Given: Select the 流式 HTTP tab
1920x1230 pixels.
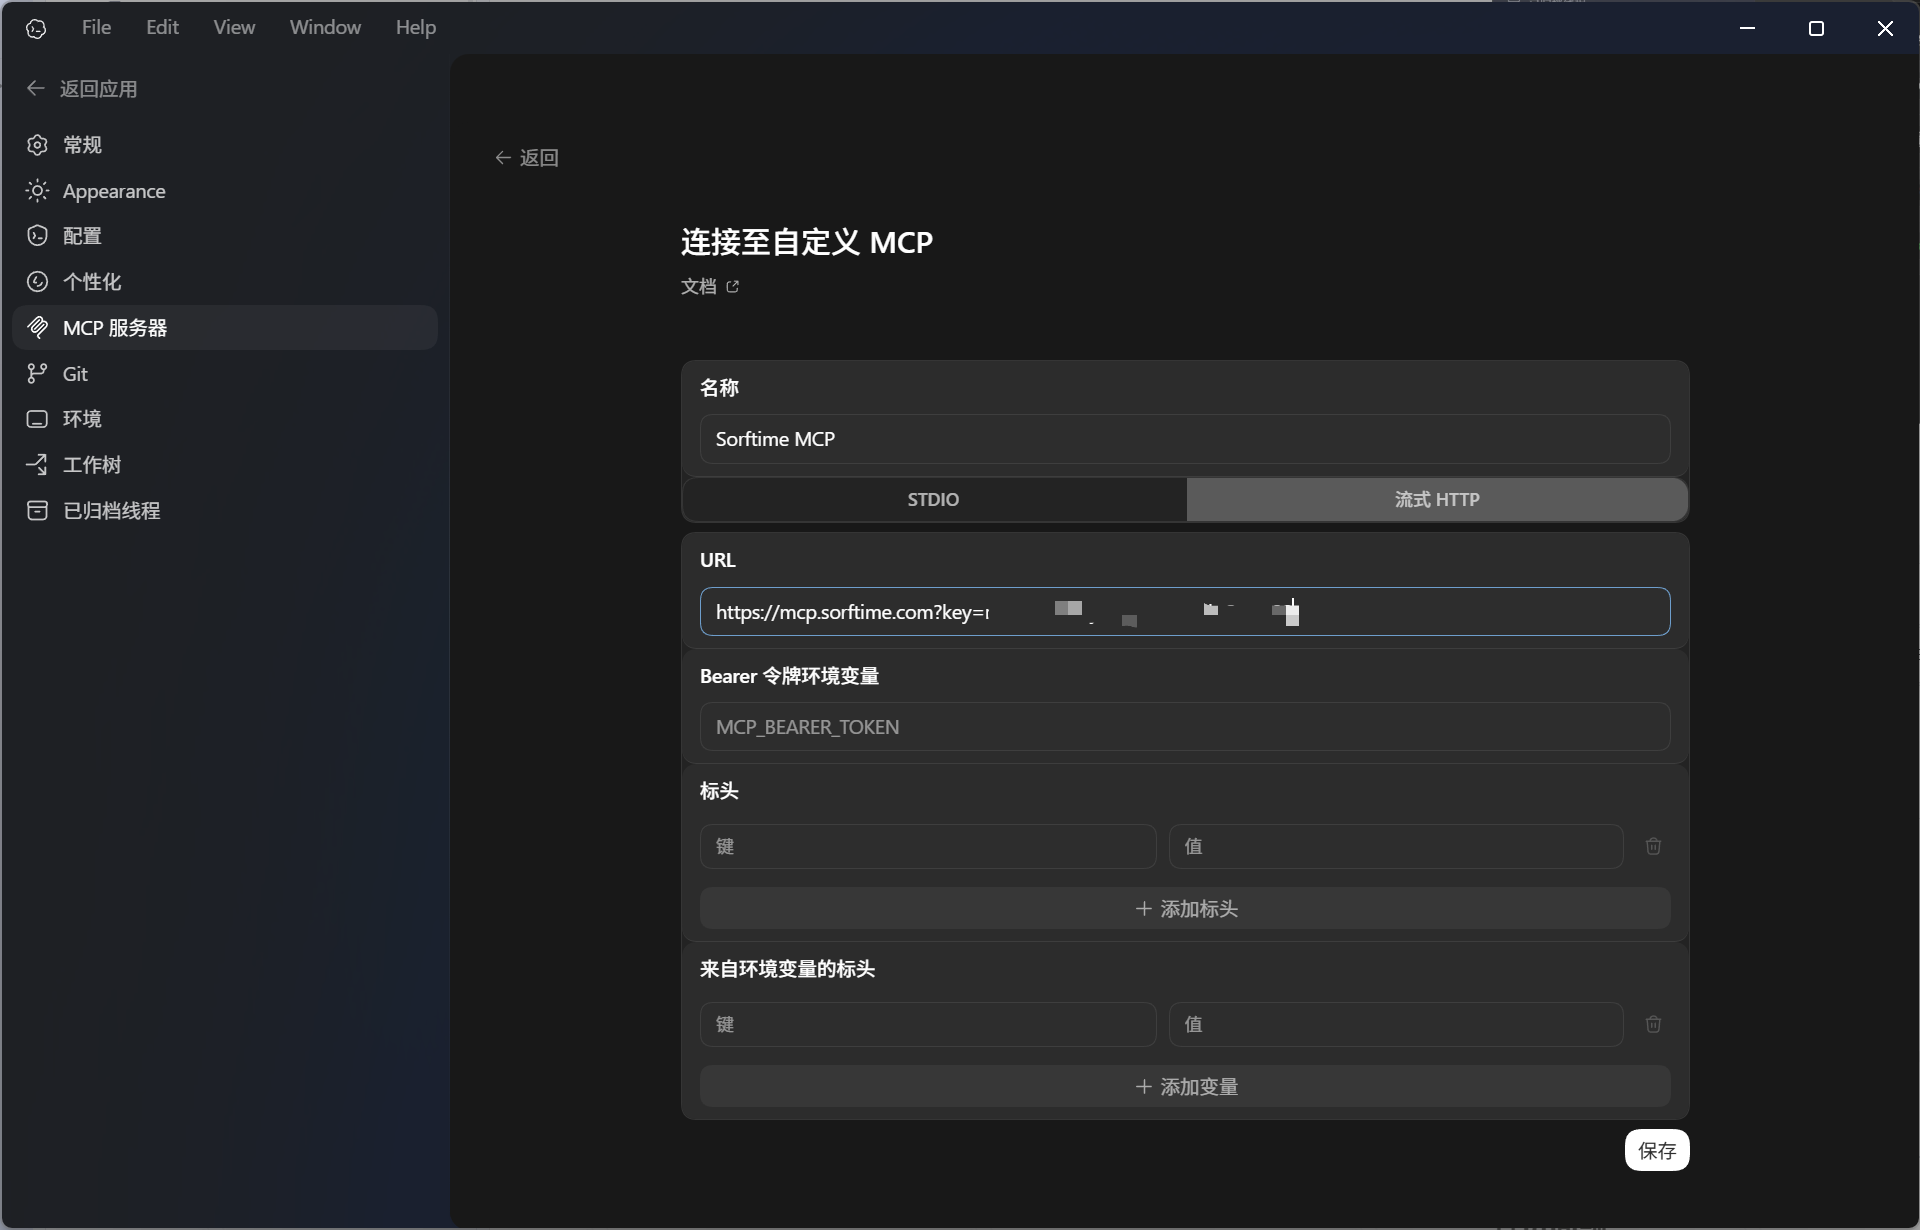Looking at the screenshot, I should click(x=1436, y=499).
